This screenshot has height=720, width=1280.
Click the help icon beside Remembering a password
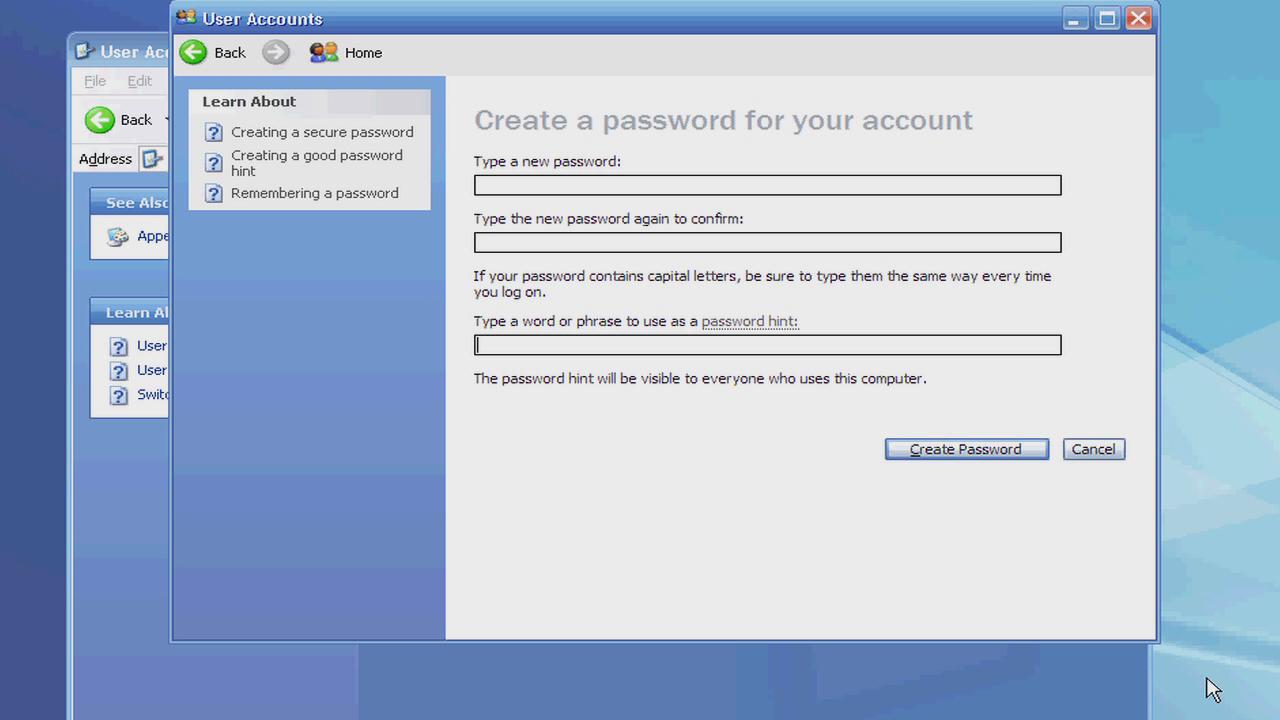pos(213,193)
